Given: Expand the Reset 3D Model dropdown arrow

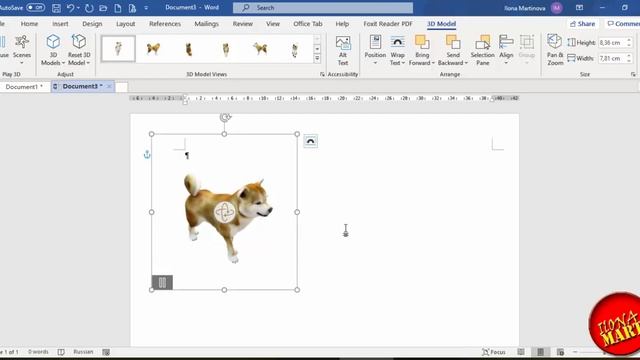Looking at the screenshot, I should [88, 63].
